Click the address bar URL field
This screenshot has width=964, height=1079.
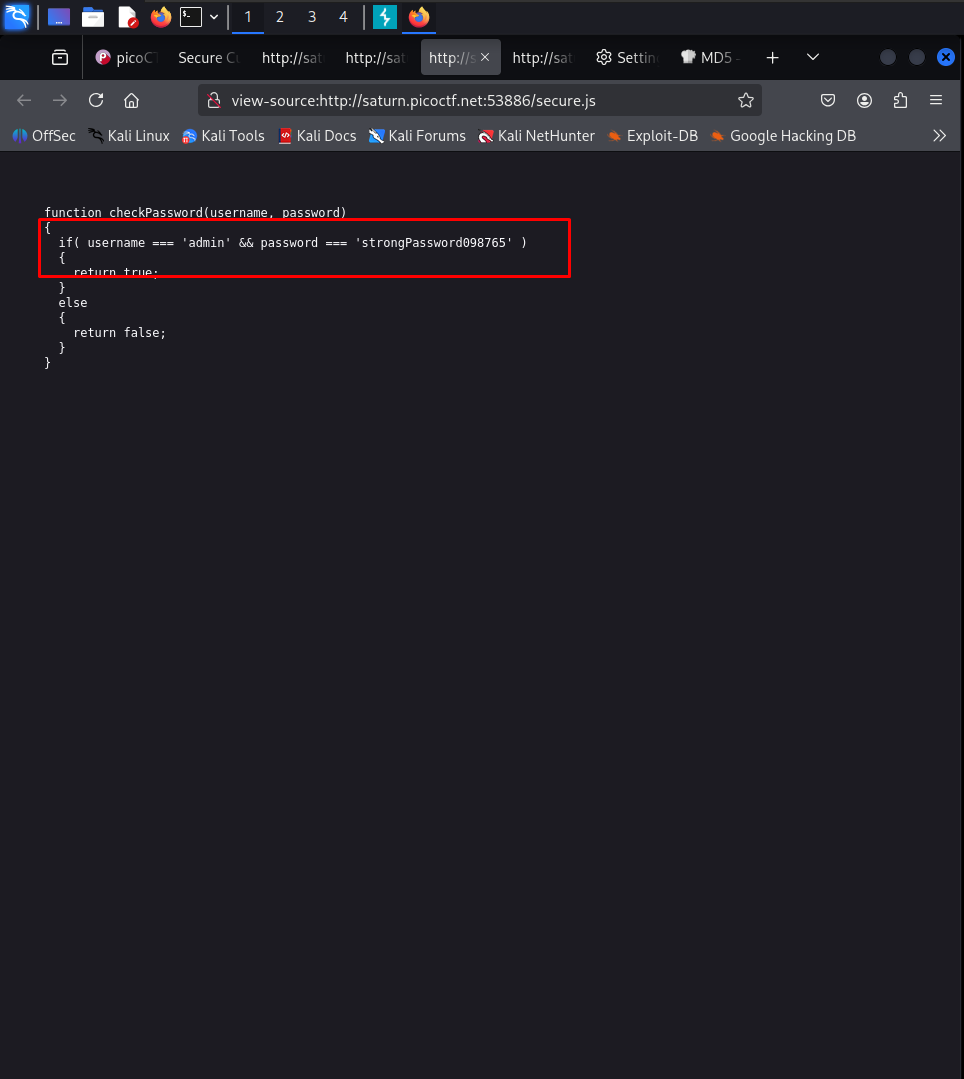470,100
